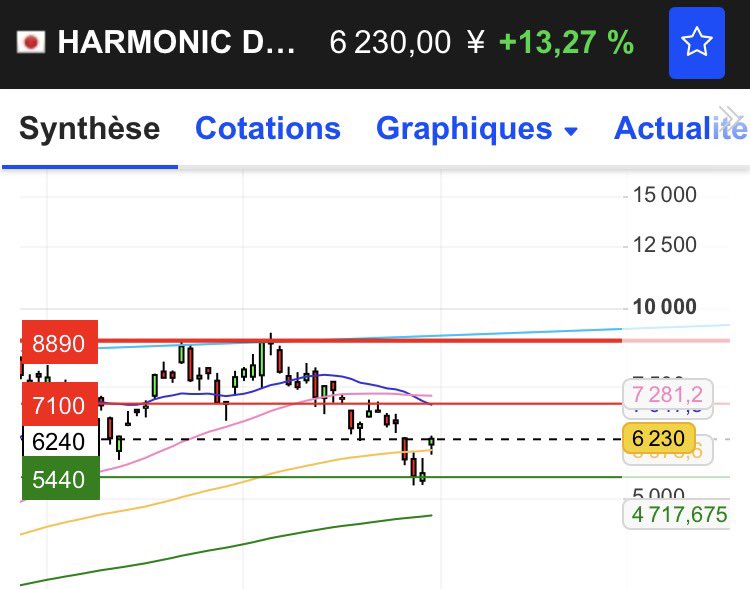Click the double-chevron tabs scroll arrow
Image resolution: width=750 pixels, height=589 pixels.
[x=731, y=117]
